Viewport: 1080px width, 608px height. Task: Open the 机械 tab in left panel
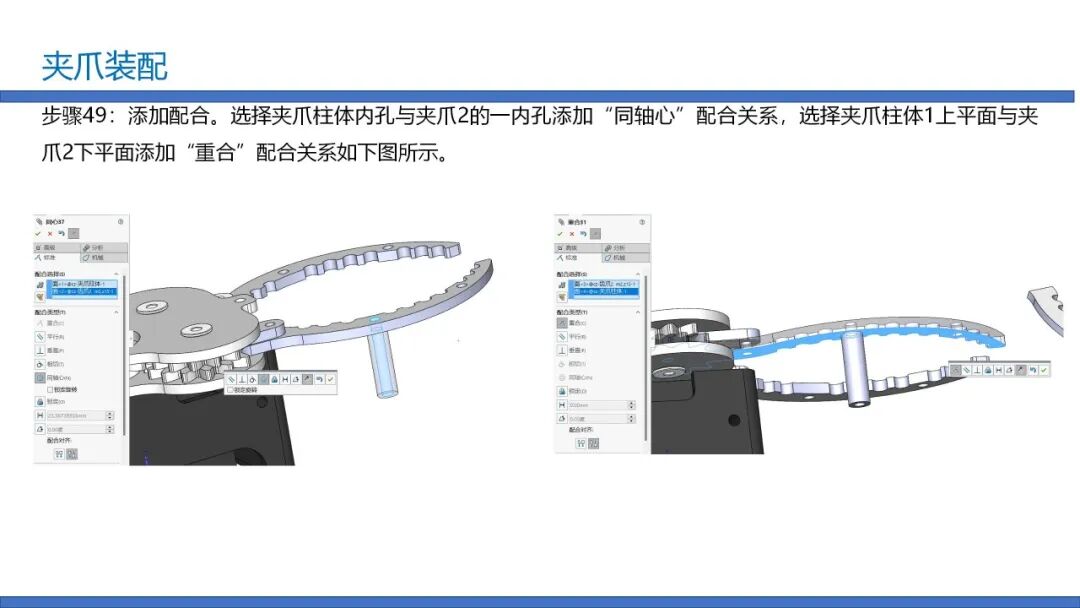pyautogui.click(x=104, y=257)
